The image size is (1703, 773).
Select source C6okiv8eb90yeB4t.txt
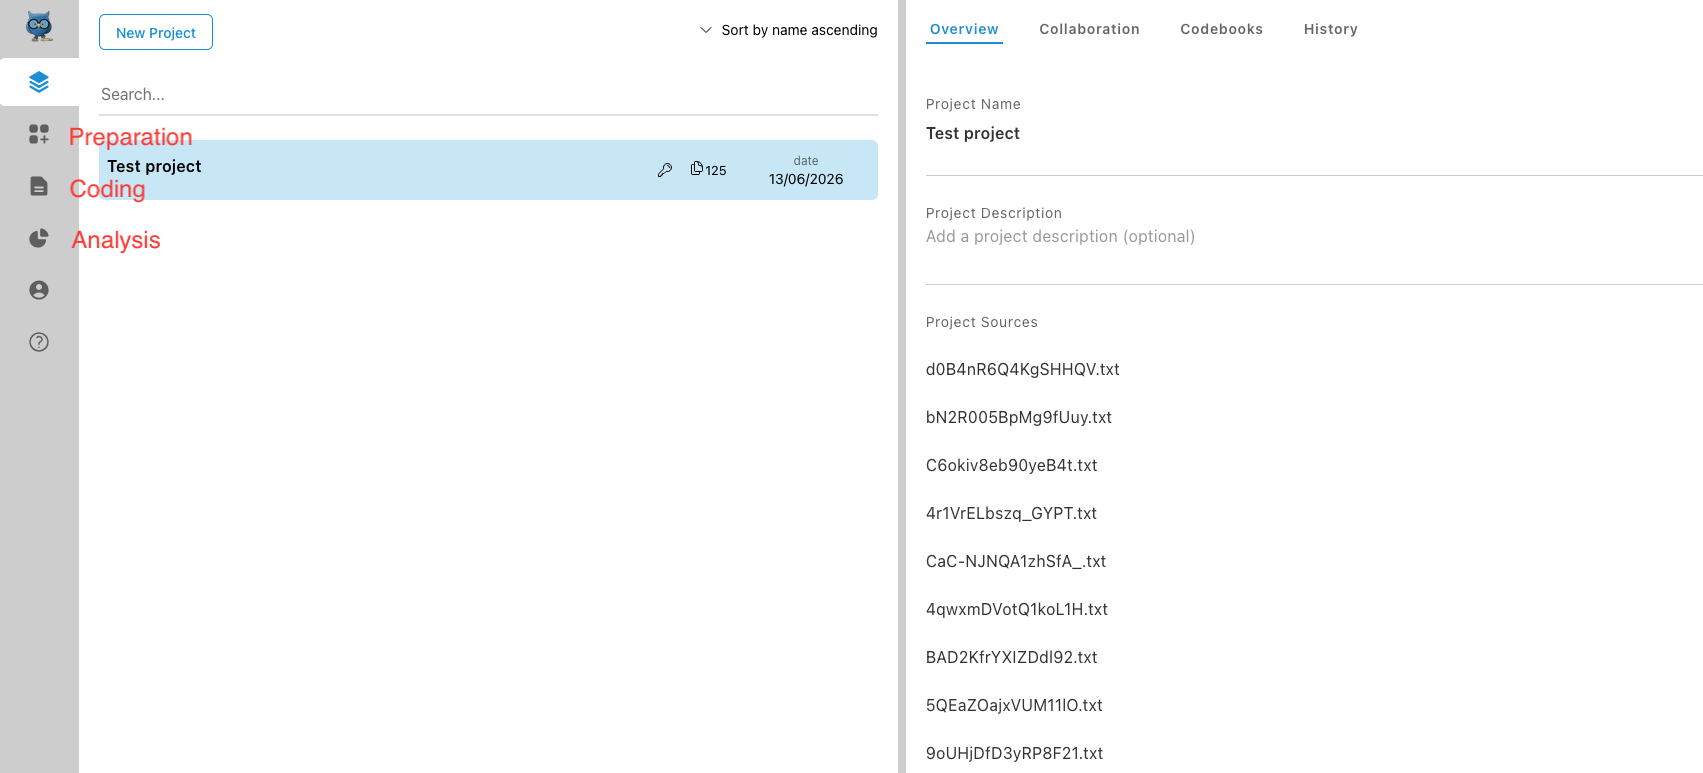pos(1011,465)
